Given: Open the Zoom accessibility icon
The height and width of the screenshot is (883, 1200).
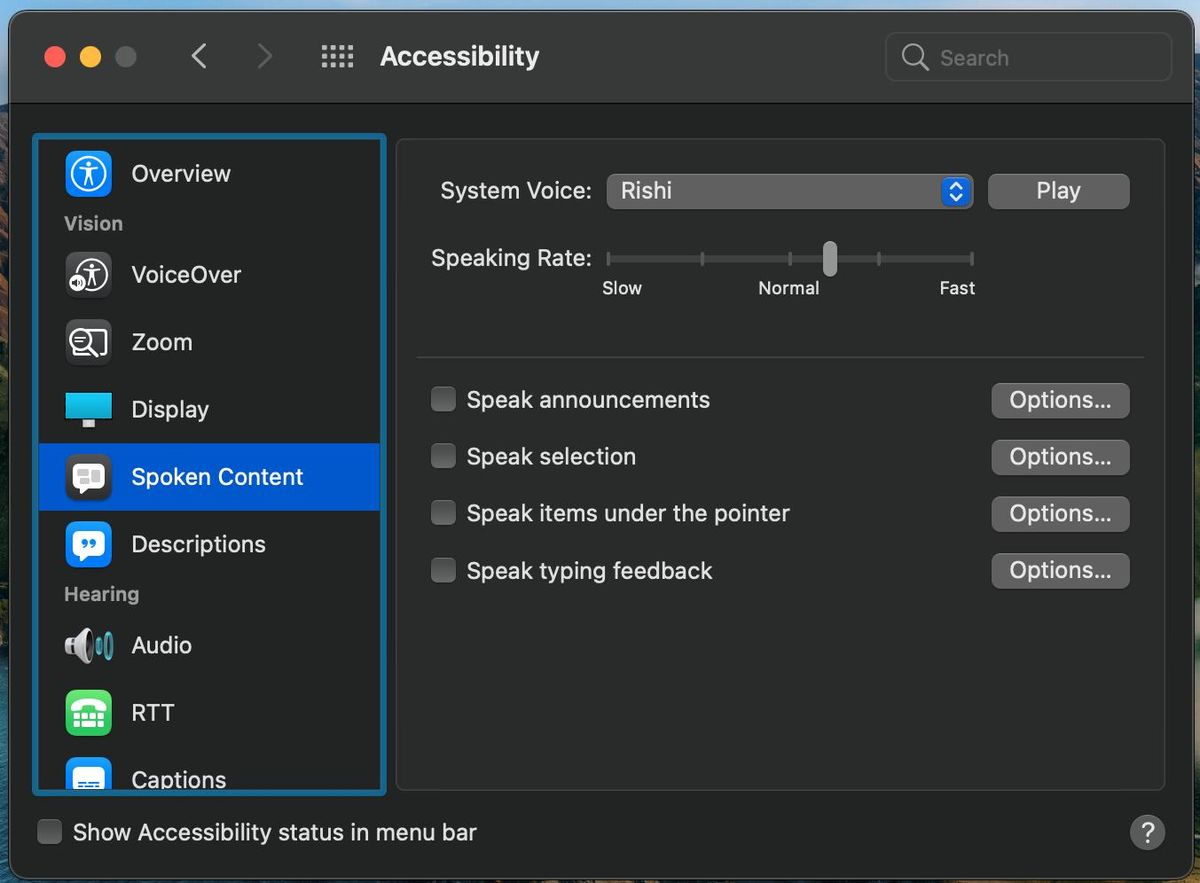Looking at the screenshot, I should 88,341.
